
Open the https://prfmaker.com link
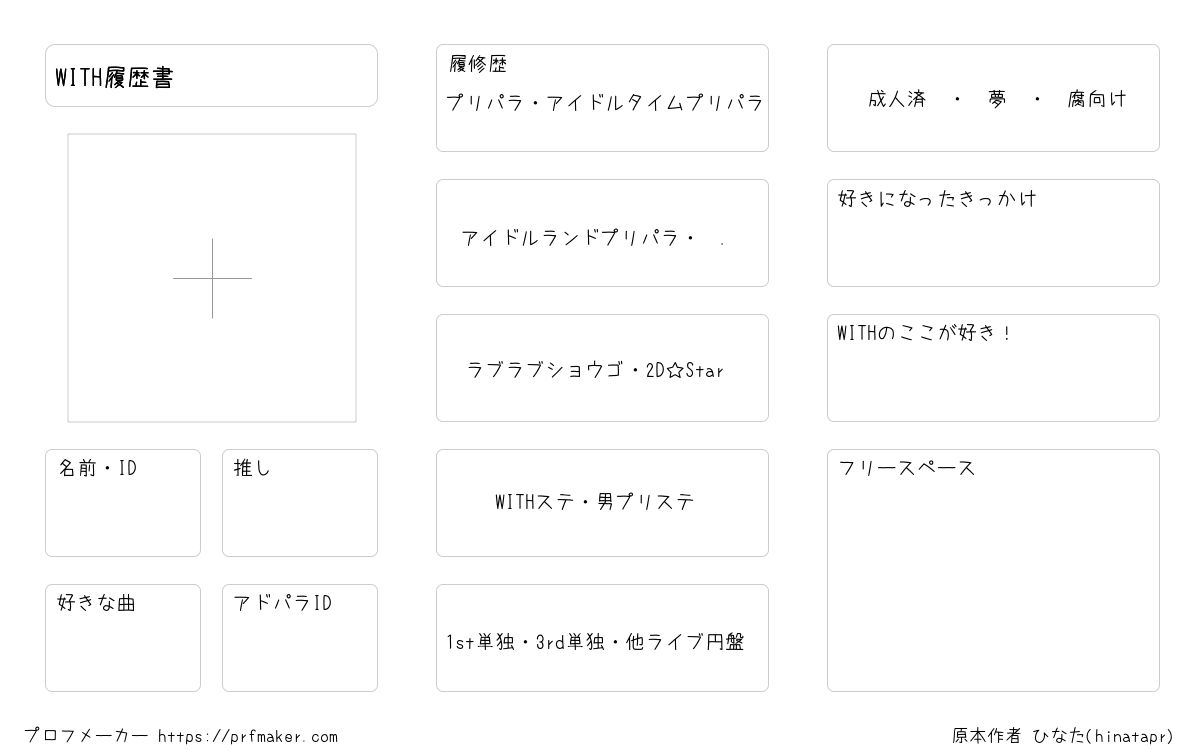point(248,737)
